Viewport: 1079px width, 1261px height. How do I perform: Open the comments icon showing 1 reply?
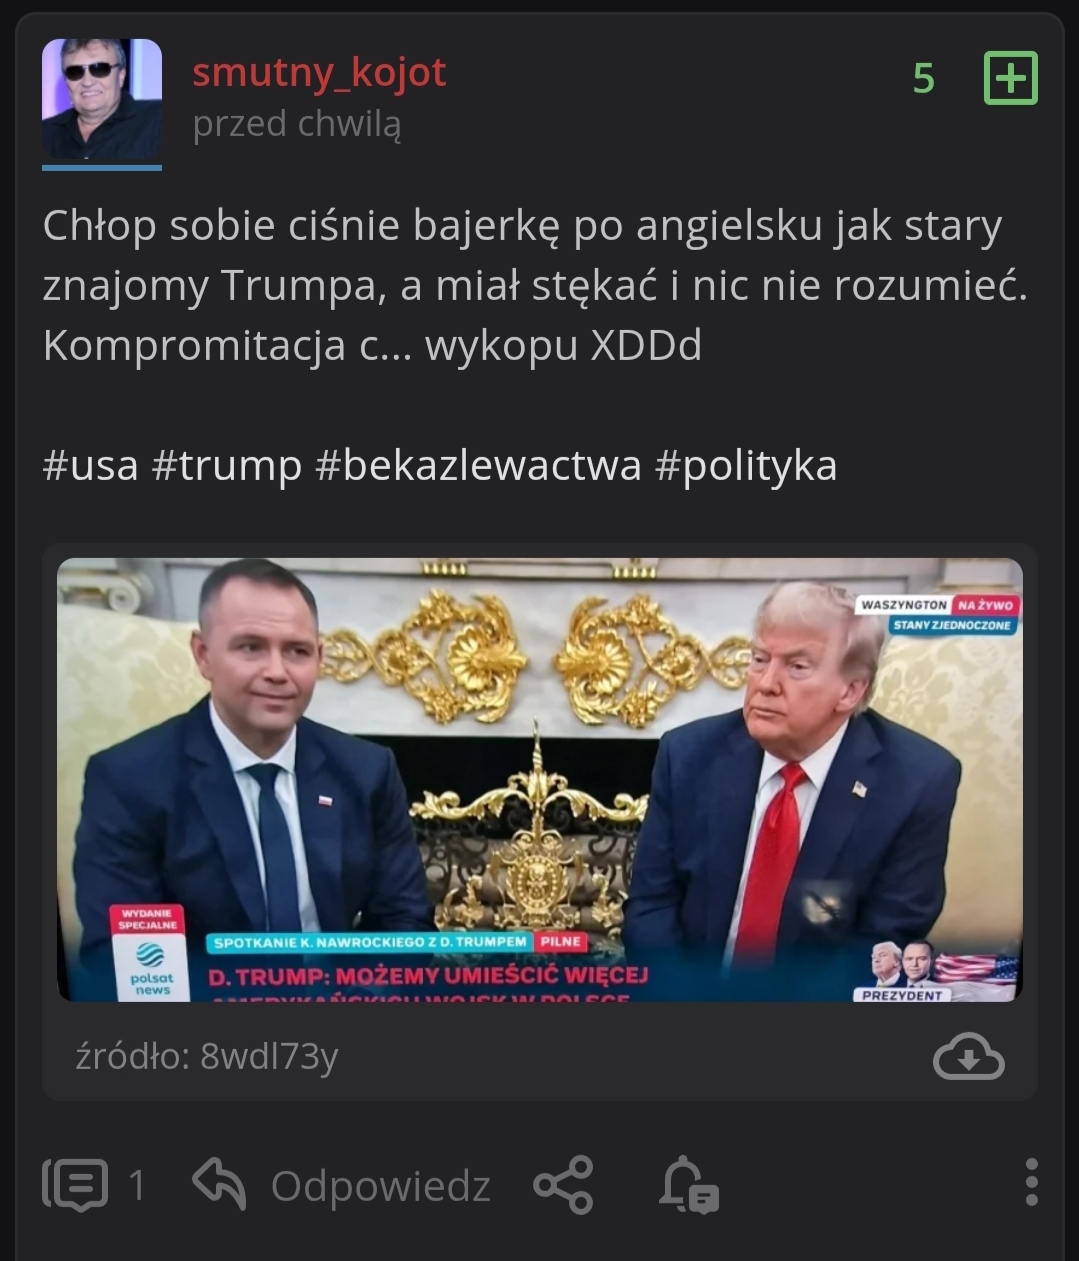75,1185
